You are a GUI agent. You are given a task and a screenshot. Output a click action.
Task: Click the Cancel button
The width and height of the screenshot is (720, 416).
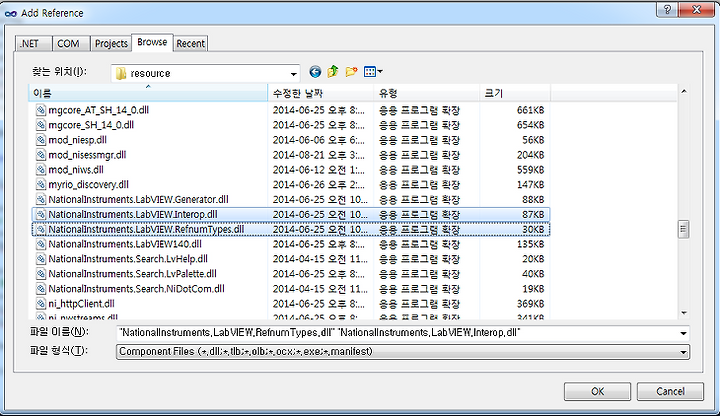click(670, 392)
